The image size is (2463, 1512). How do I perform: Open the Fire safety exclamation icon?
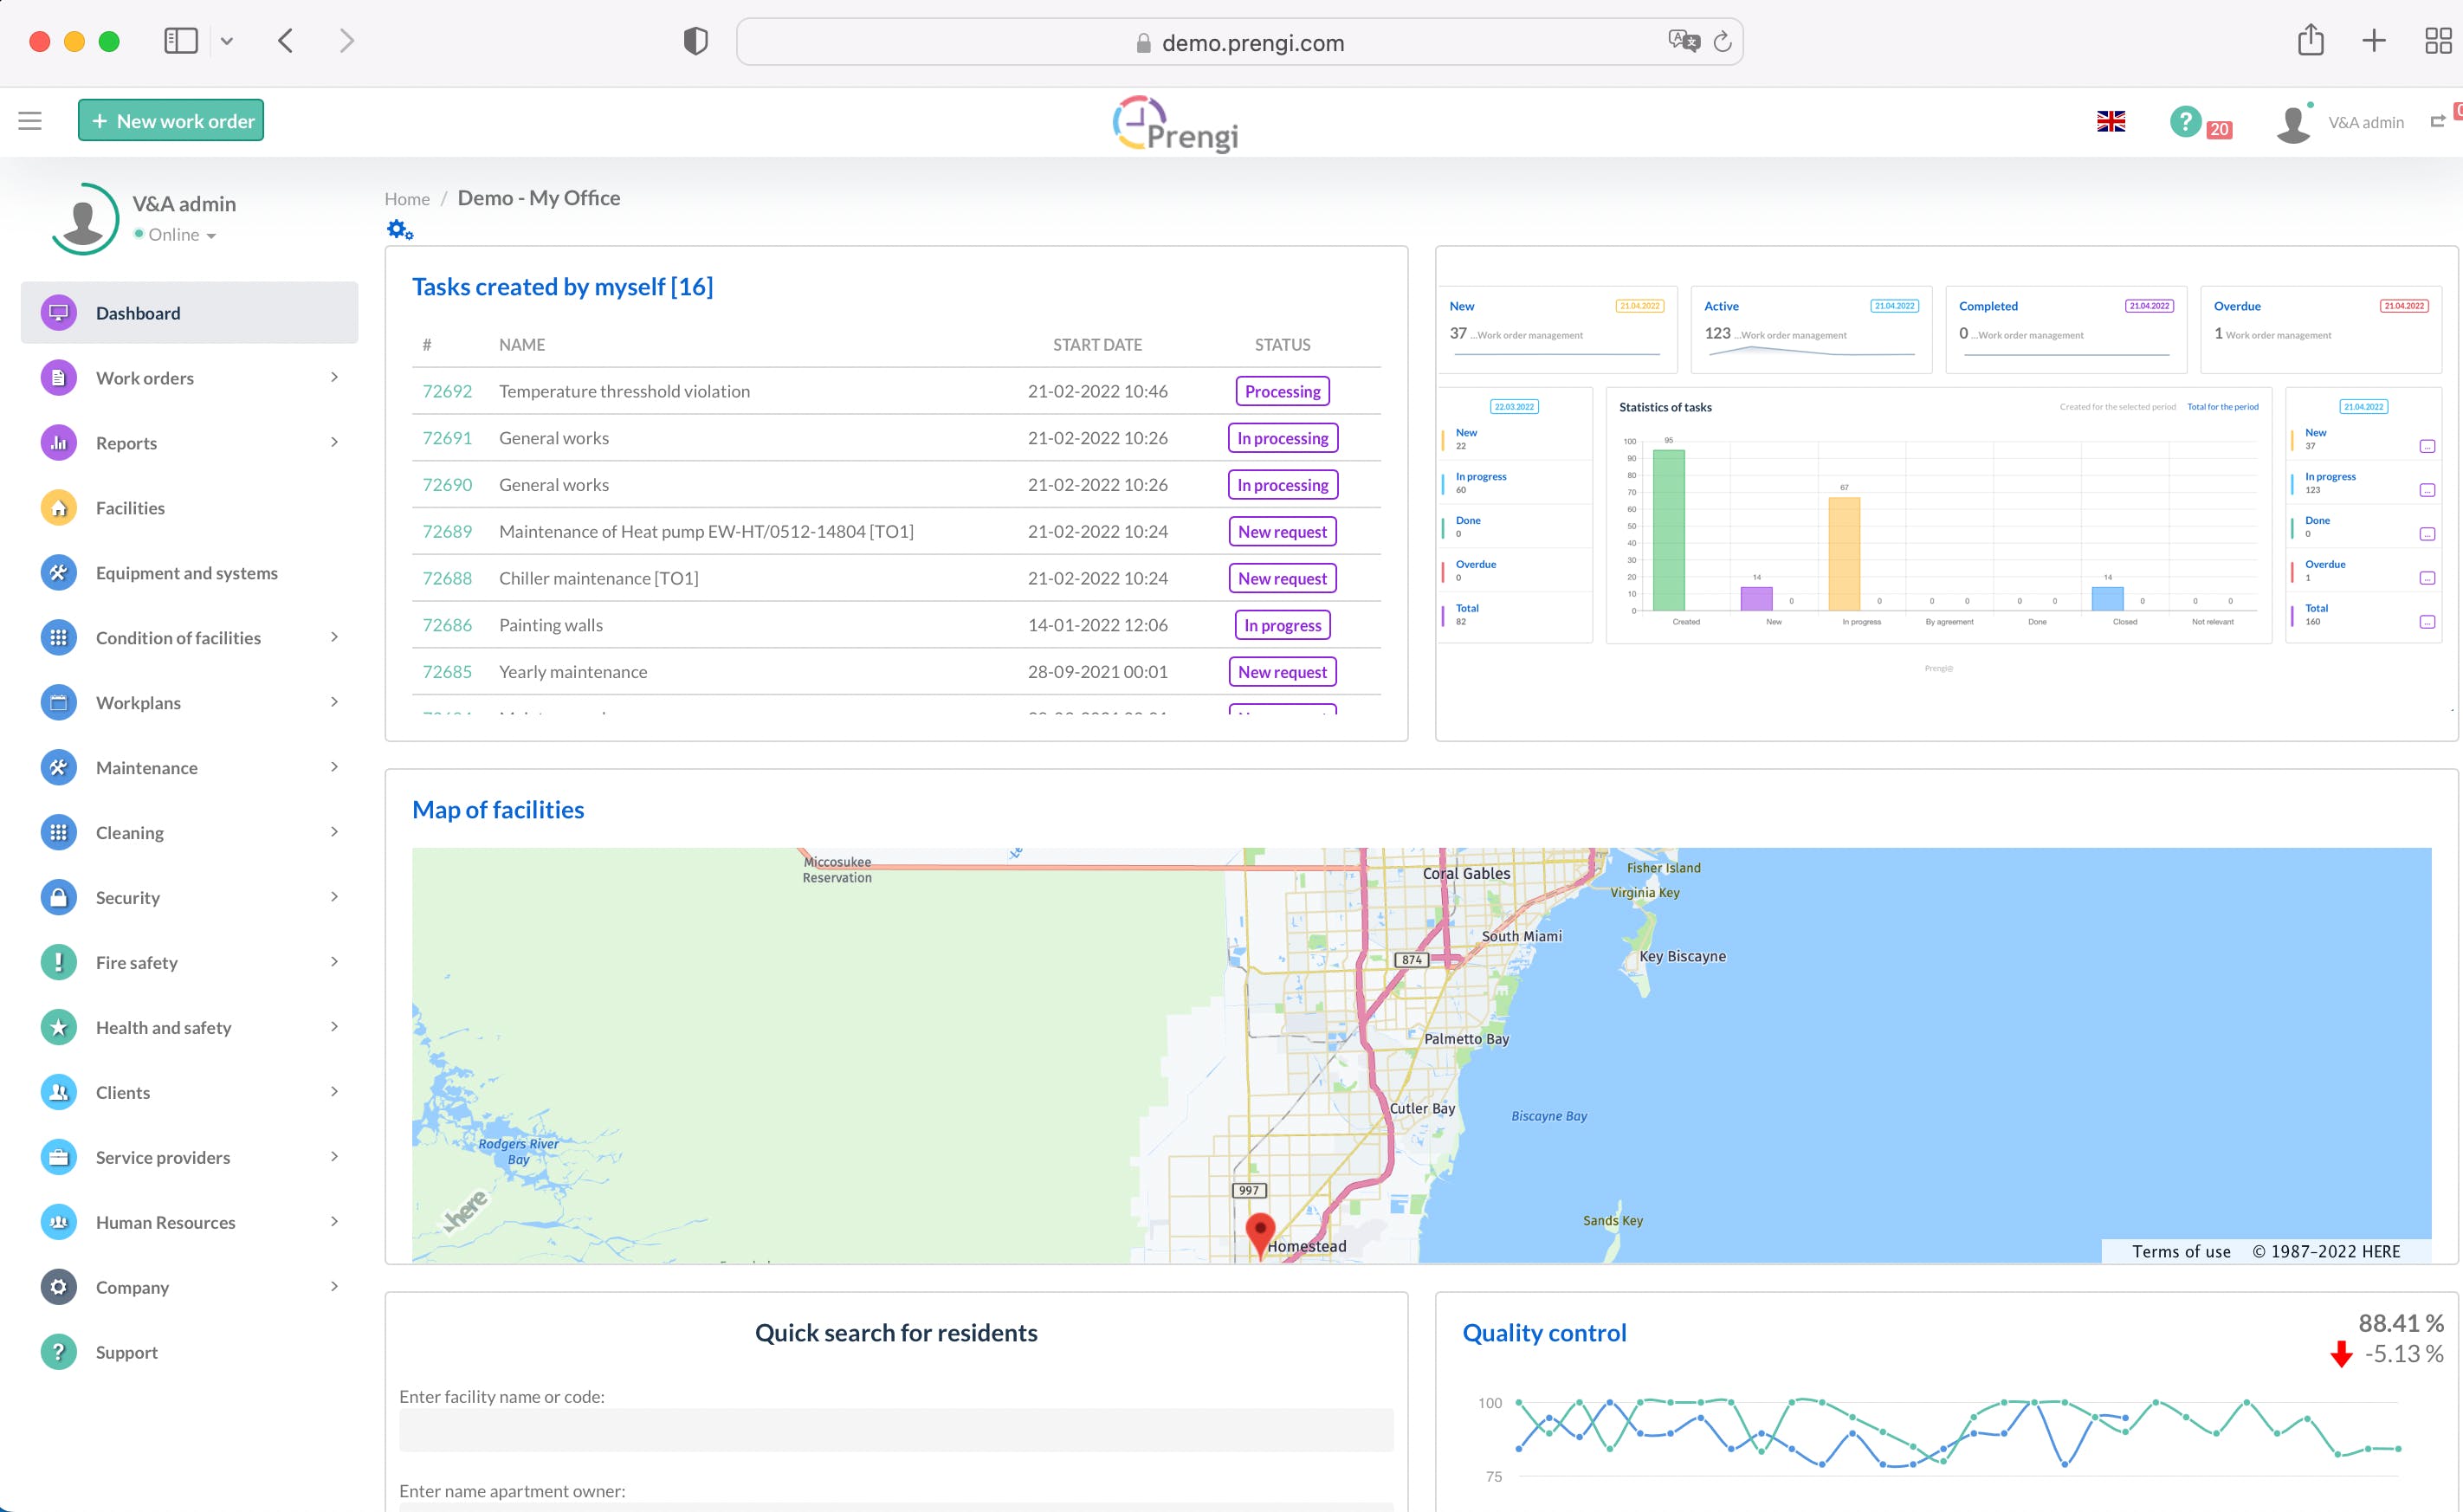59,963
